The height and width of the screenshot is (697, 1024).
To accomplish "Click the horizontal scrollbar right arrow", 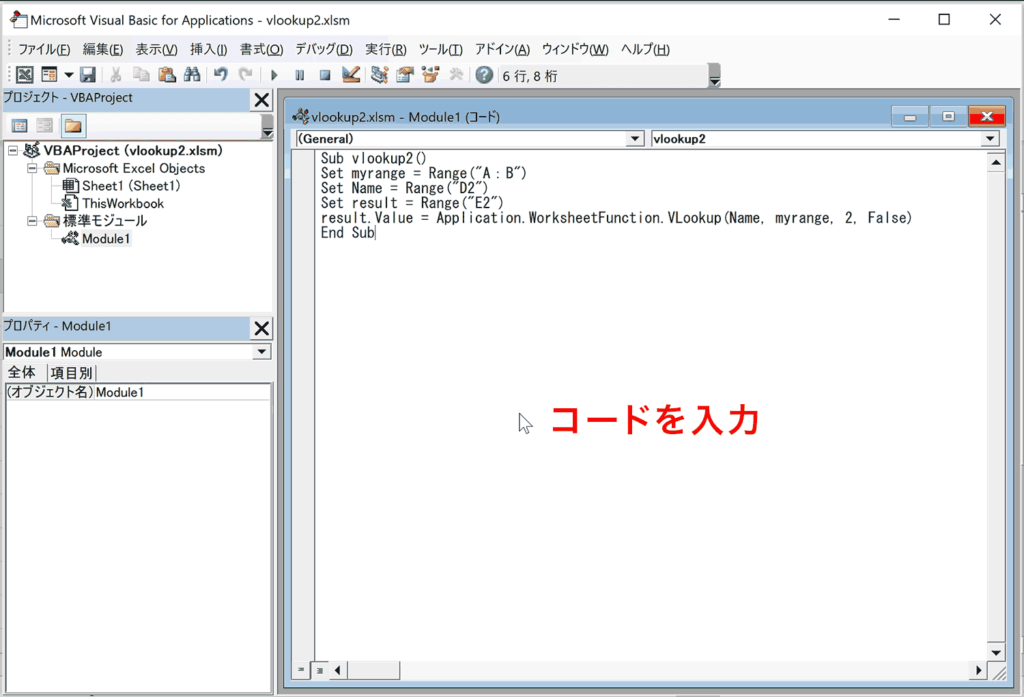I will pyautogui.click(x=978, y=670).
